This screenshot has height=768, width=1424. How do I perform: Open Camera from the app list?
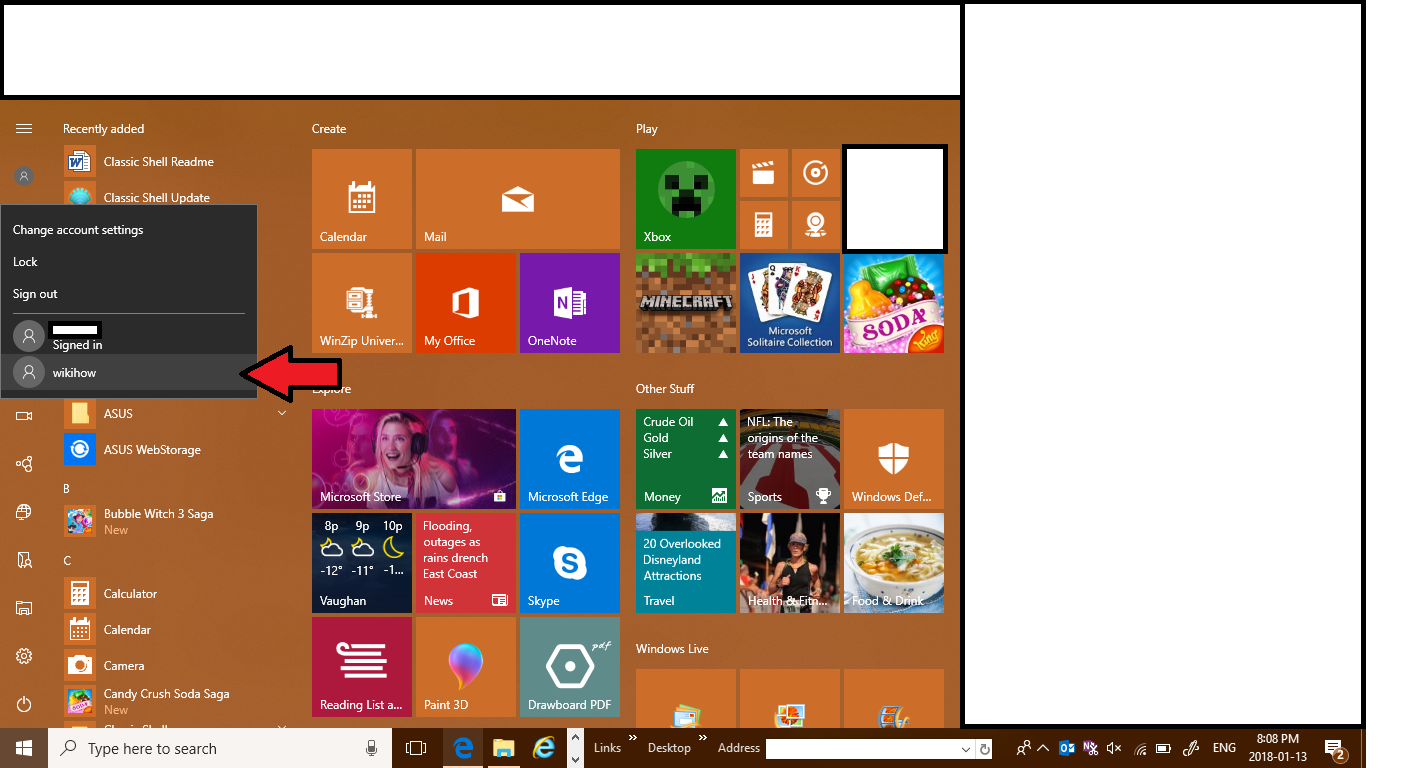pos(176,666)
